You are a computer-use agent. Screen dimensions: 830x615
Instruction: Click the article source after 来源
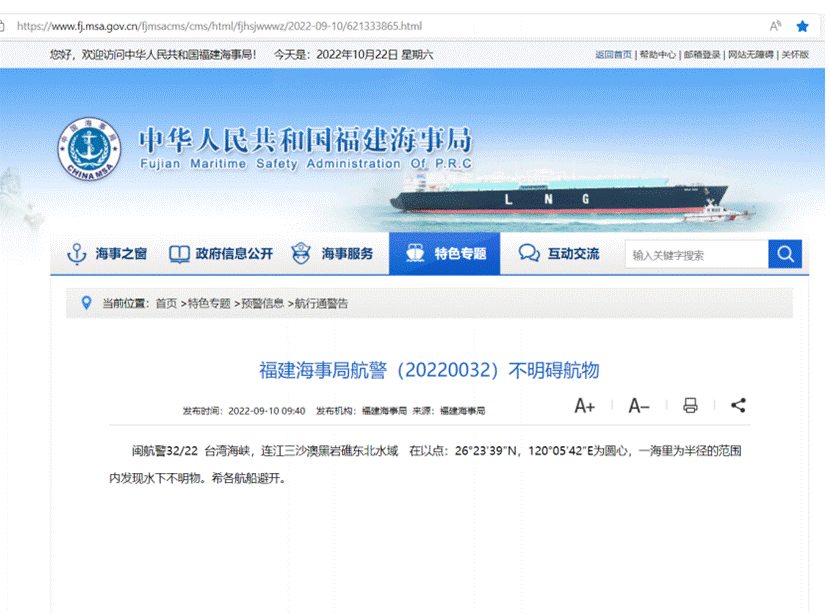click(463, 411)
